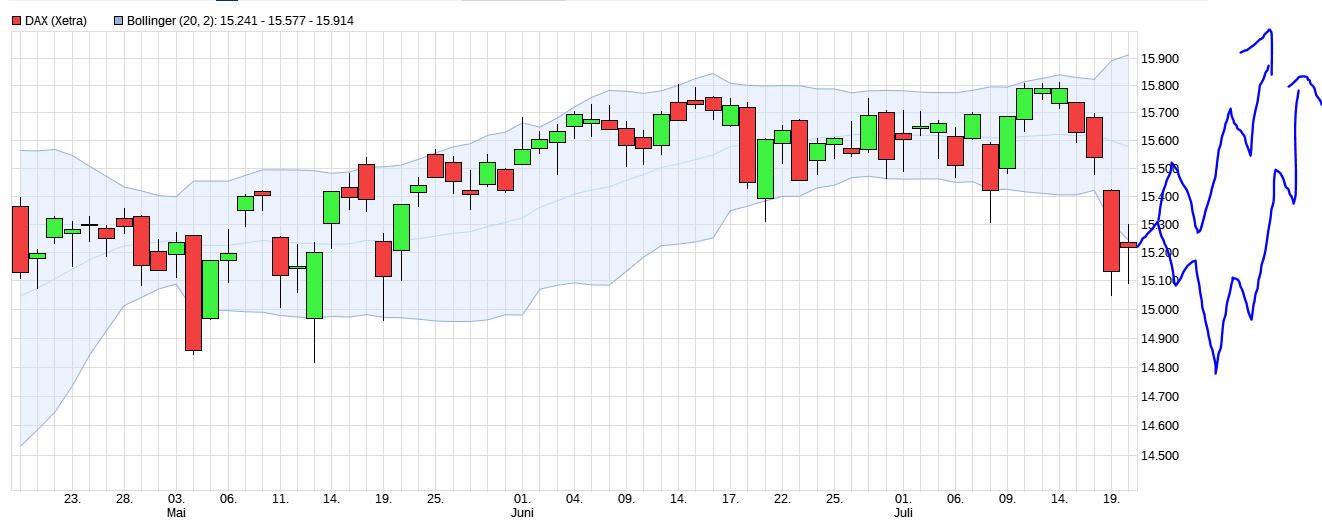Click the Juli month label on the x-axis
Image resolution: width=1322 pixels, height=527 pixels.
tap(903, 512)
